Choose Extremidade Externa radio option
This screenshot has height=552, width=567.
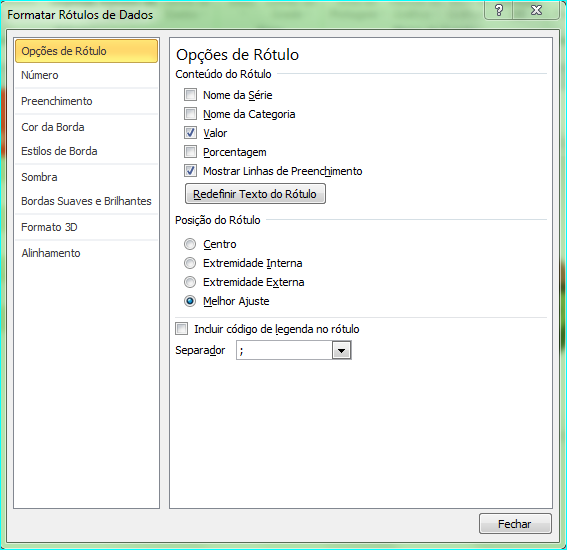tap(190, 282)
